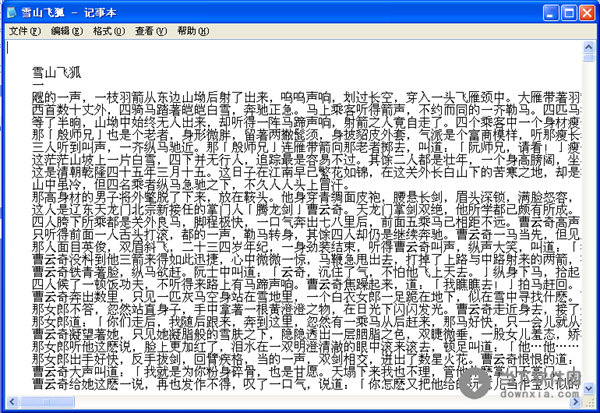Image resolution: width=600 pixels, height=413 pixels.
Task: Click the line starting with 曹云奇铁青著脸
Action: click(x=306, y=272)
